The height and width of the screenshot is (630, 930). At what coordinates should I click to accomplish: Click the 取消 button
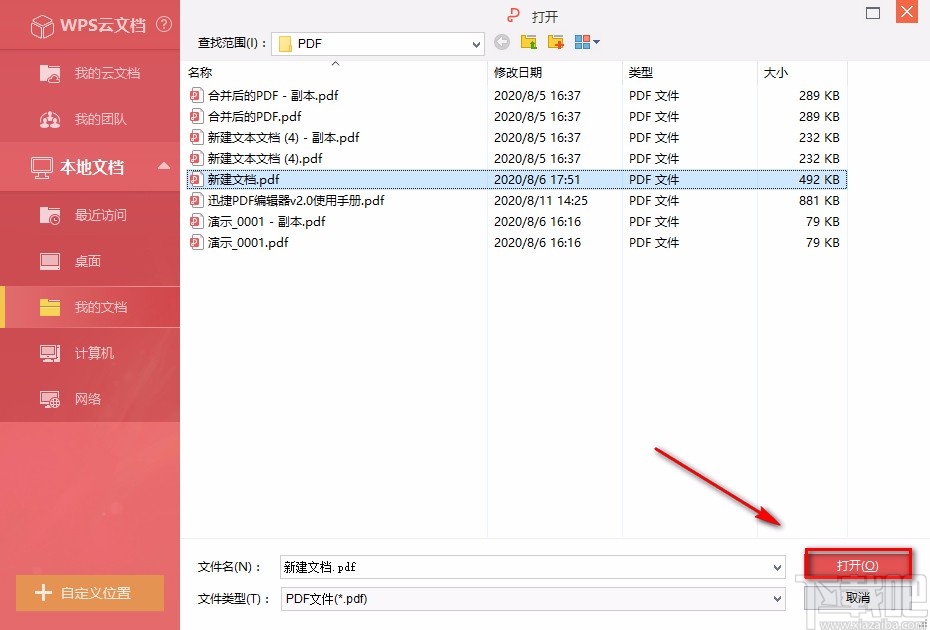point(857,598)
